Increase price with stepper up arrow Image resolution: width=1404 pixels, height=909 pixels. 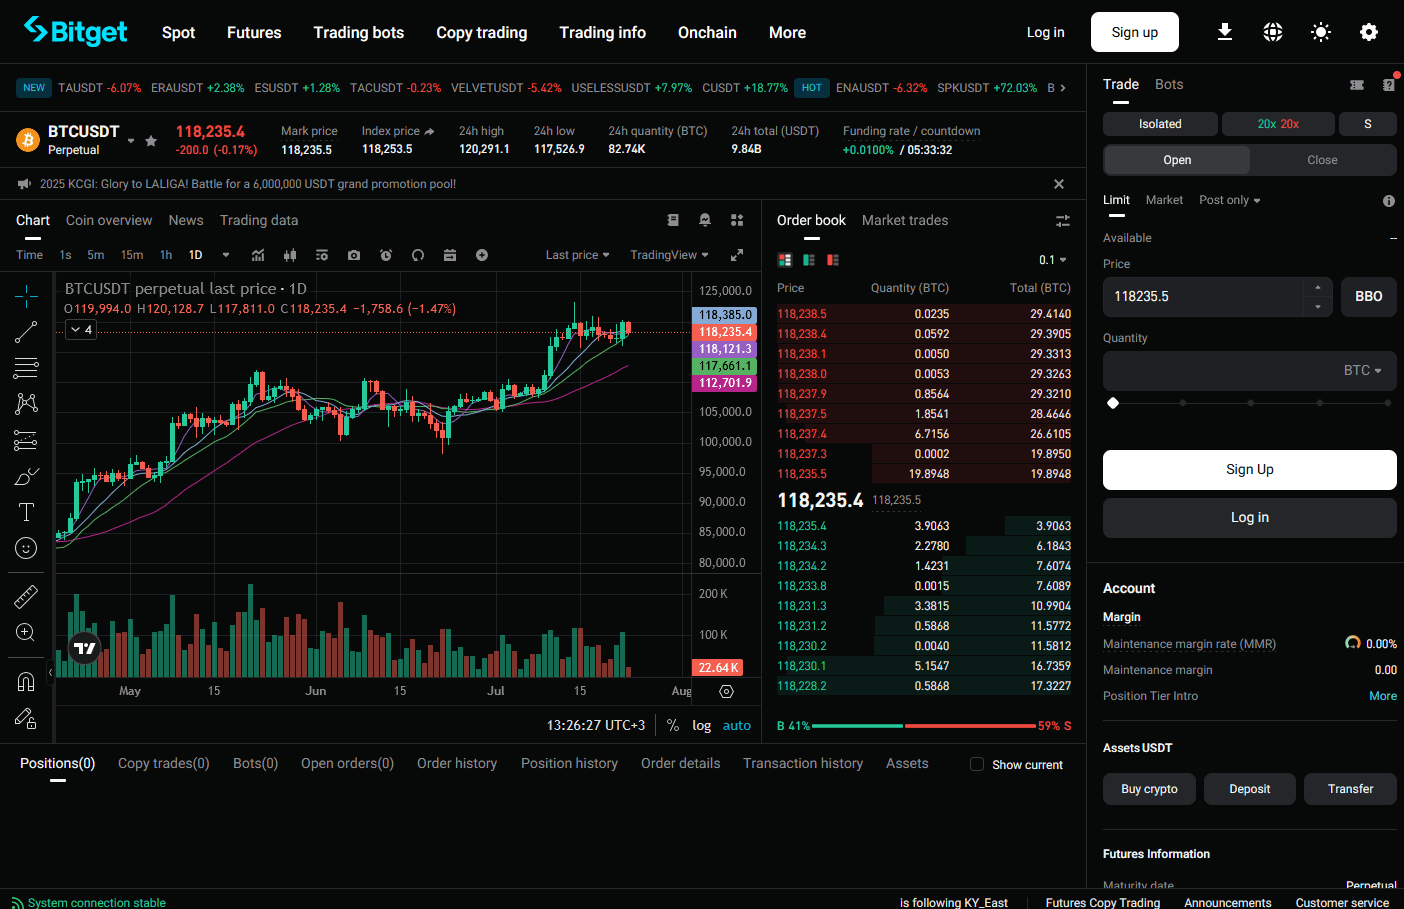point(1318,288)
